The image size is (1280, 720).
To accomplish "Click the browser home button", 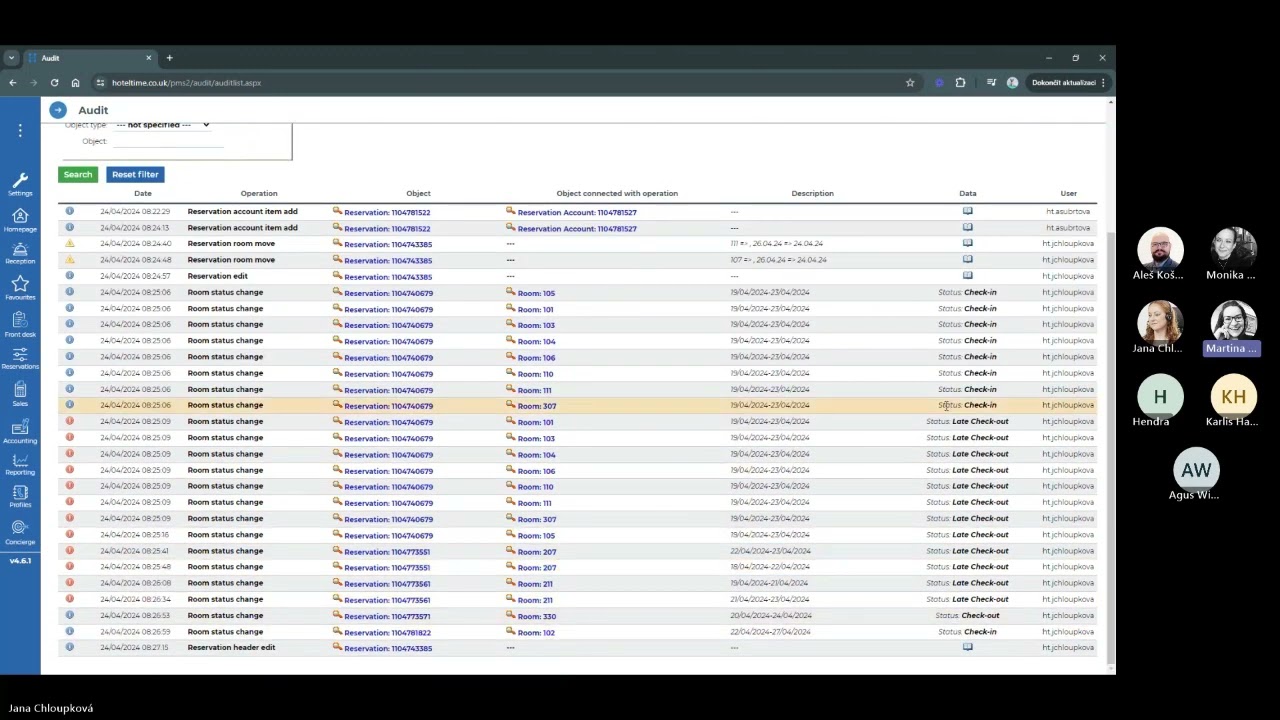I will pyautogui.click(x=75, y=83).
